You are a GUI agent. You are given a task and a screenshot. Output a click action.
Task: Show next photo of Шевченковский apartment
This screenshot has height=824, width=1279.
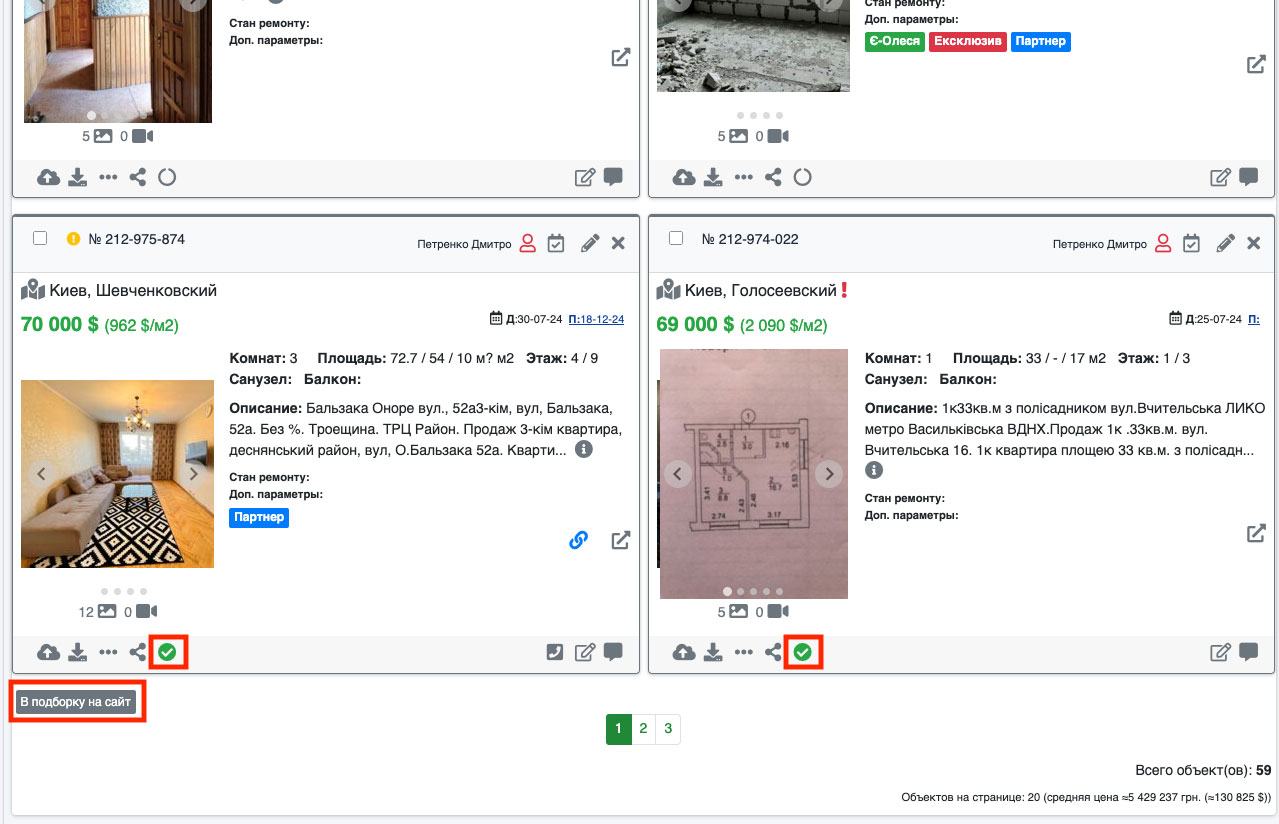pos(192,474)
